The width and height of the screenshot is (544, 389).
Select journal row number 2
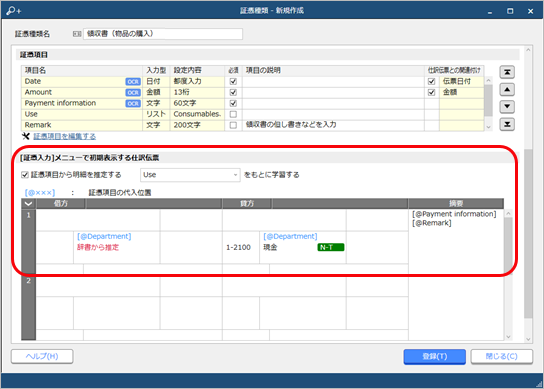(28, 307)
